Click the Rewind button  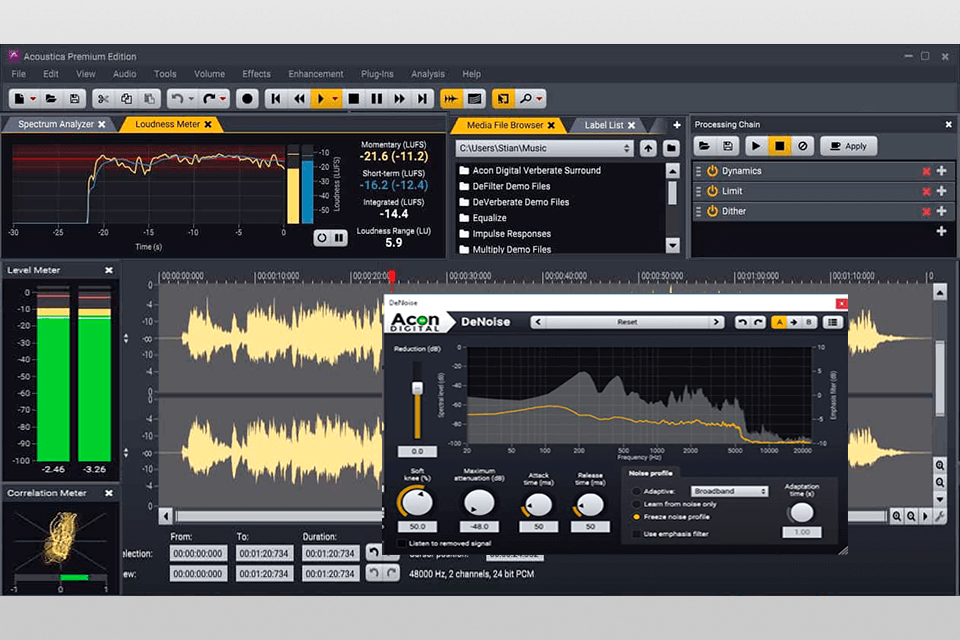299,99
